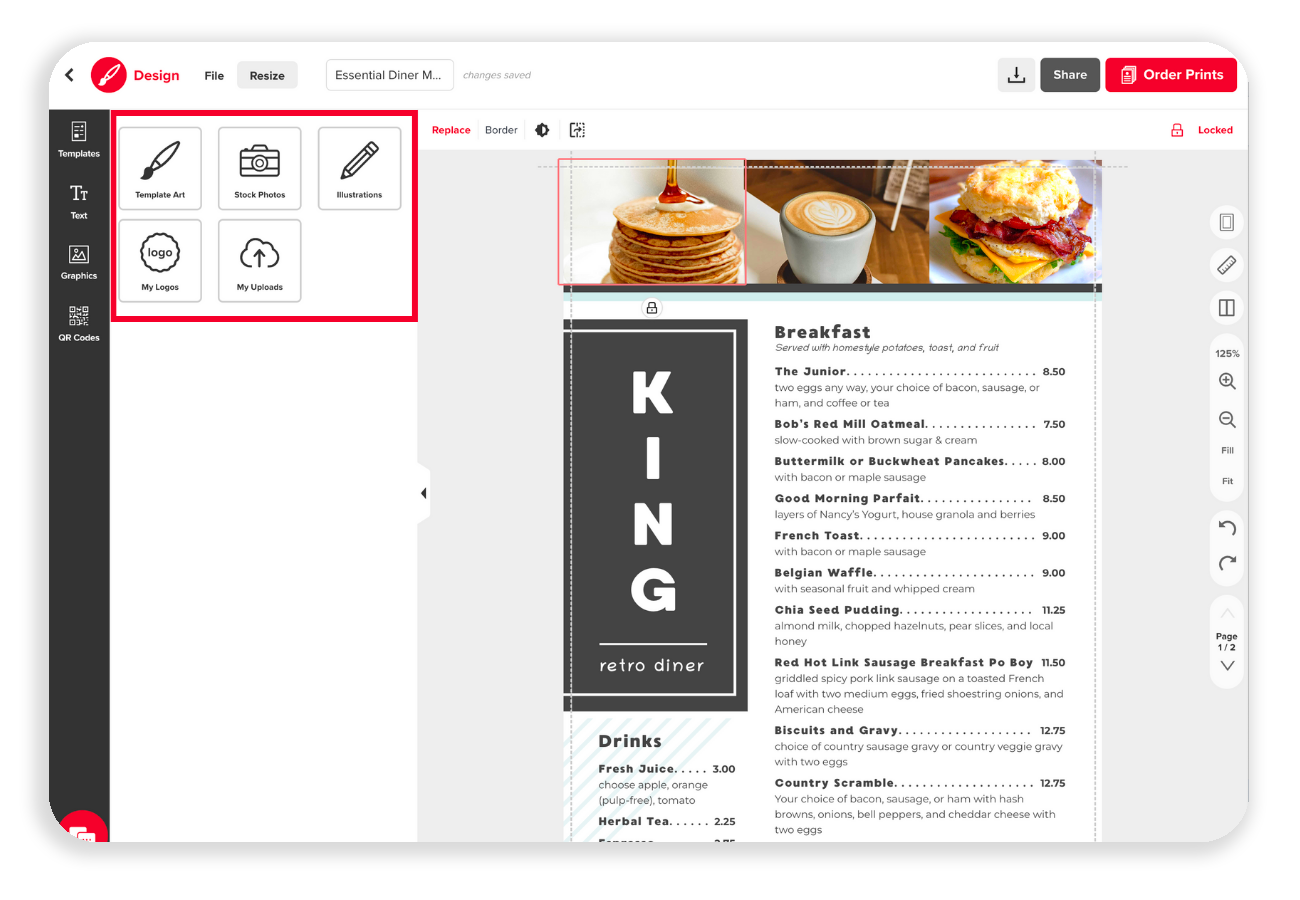Click Replace in the image toolbar
The width and height of the screenshot is (1300, 900).
(451, 130)
